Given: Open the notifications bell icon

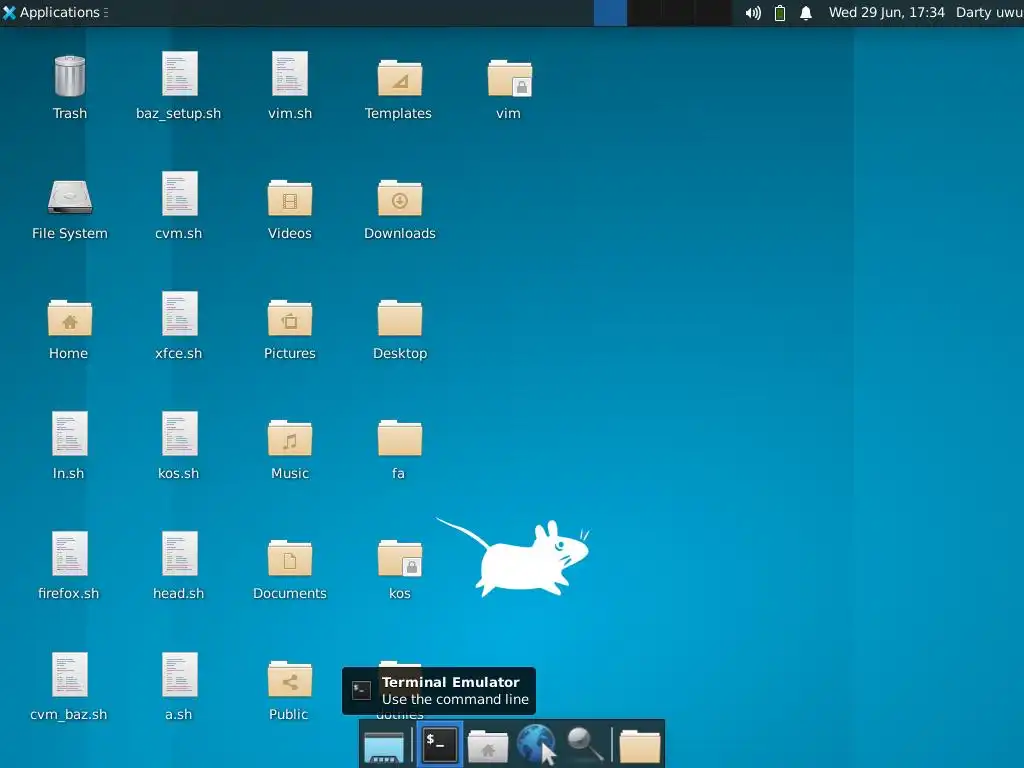Looking at the screenshot, I should point(806,13).
